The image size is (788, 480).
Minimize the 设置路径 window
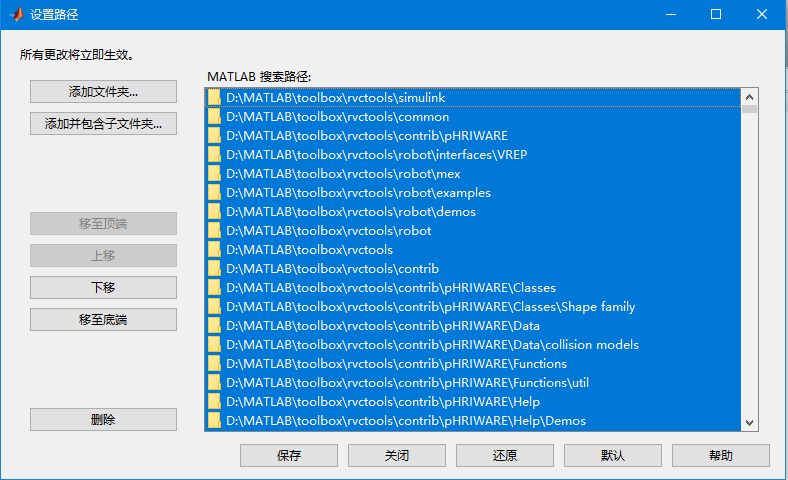coord(671,14)
